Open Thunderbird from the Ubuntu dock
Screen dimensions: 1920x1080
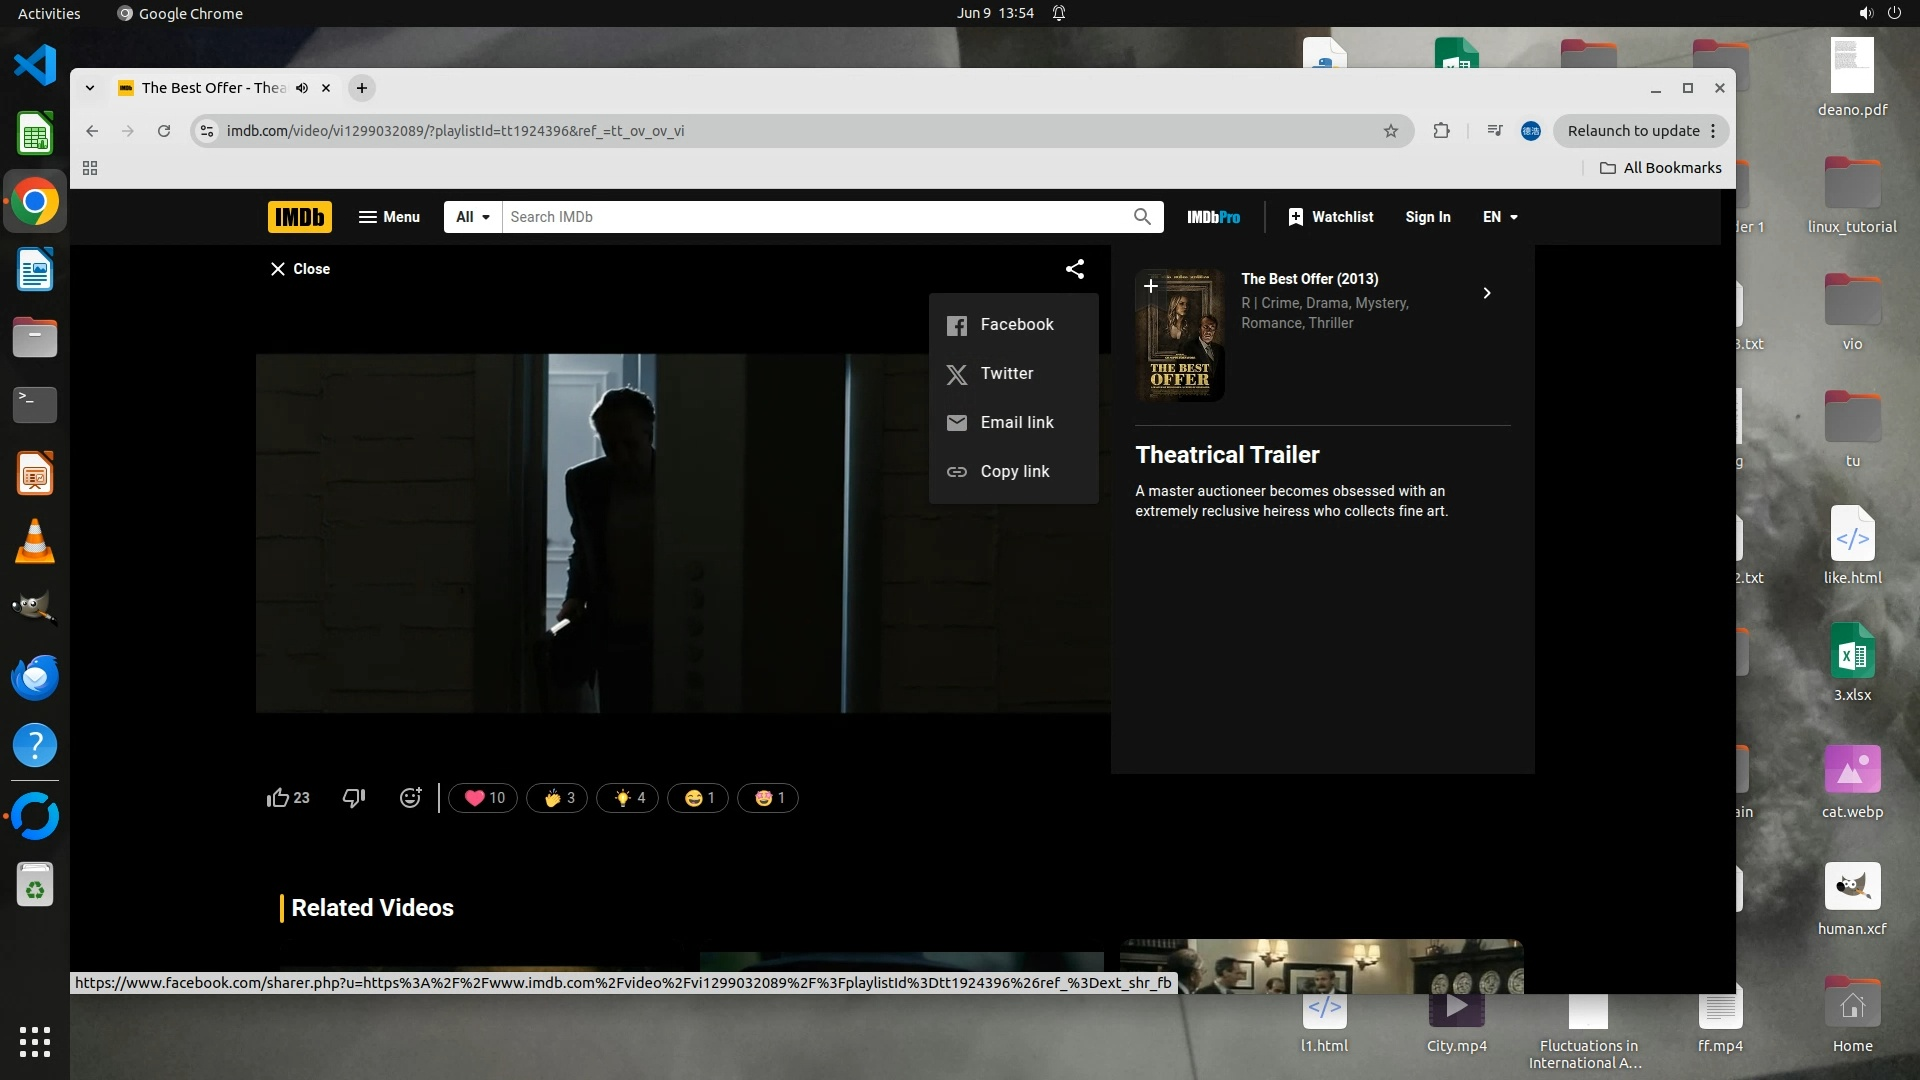pyautogui.click(x=35, y=678)
